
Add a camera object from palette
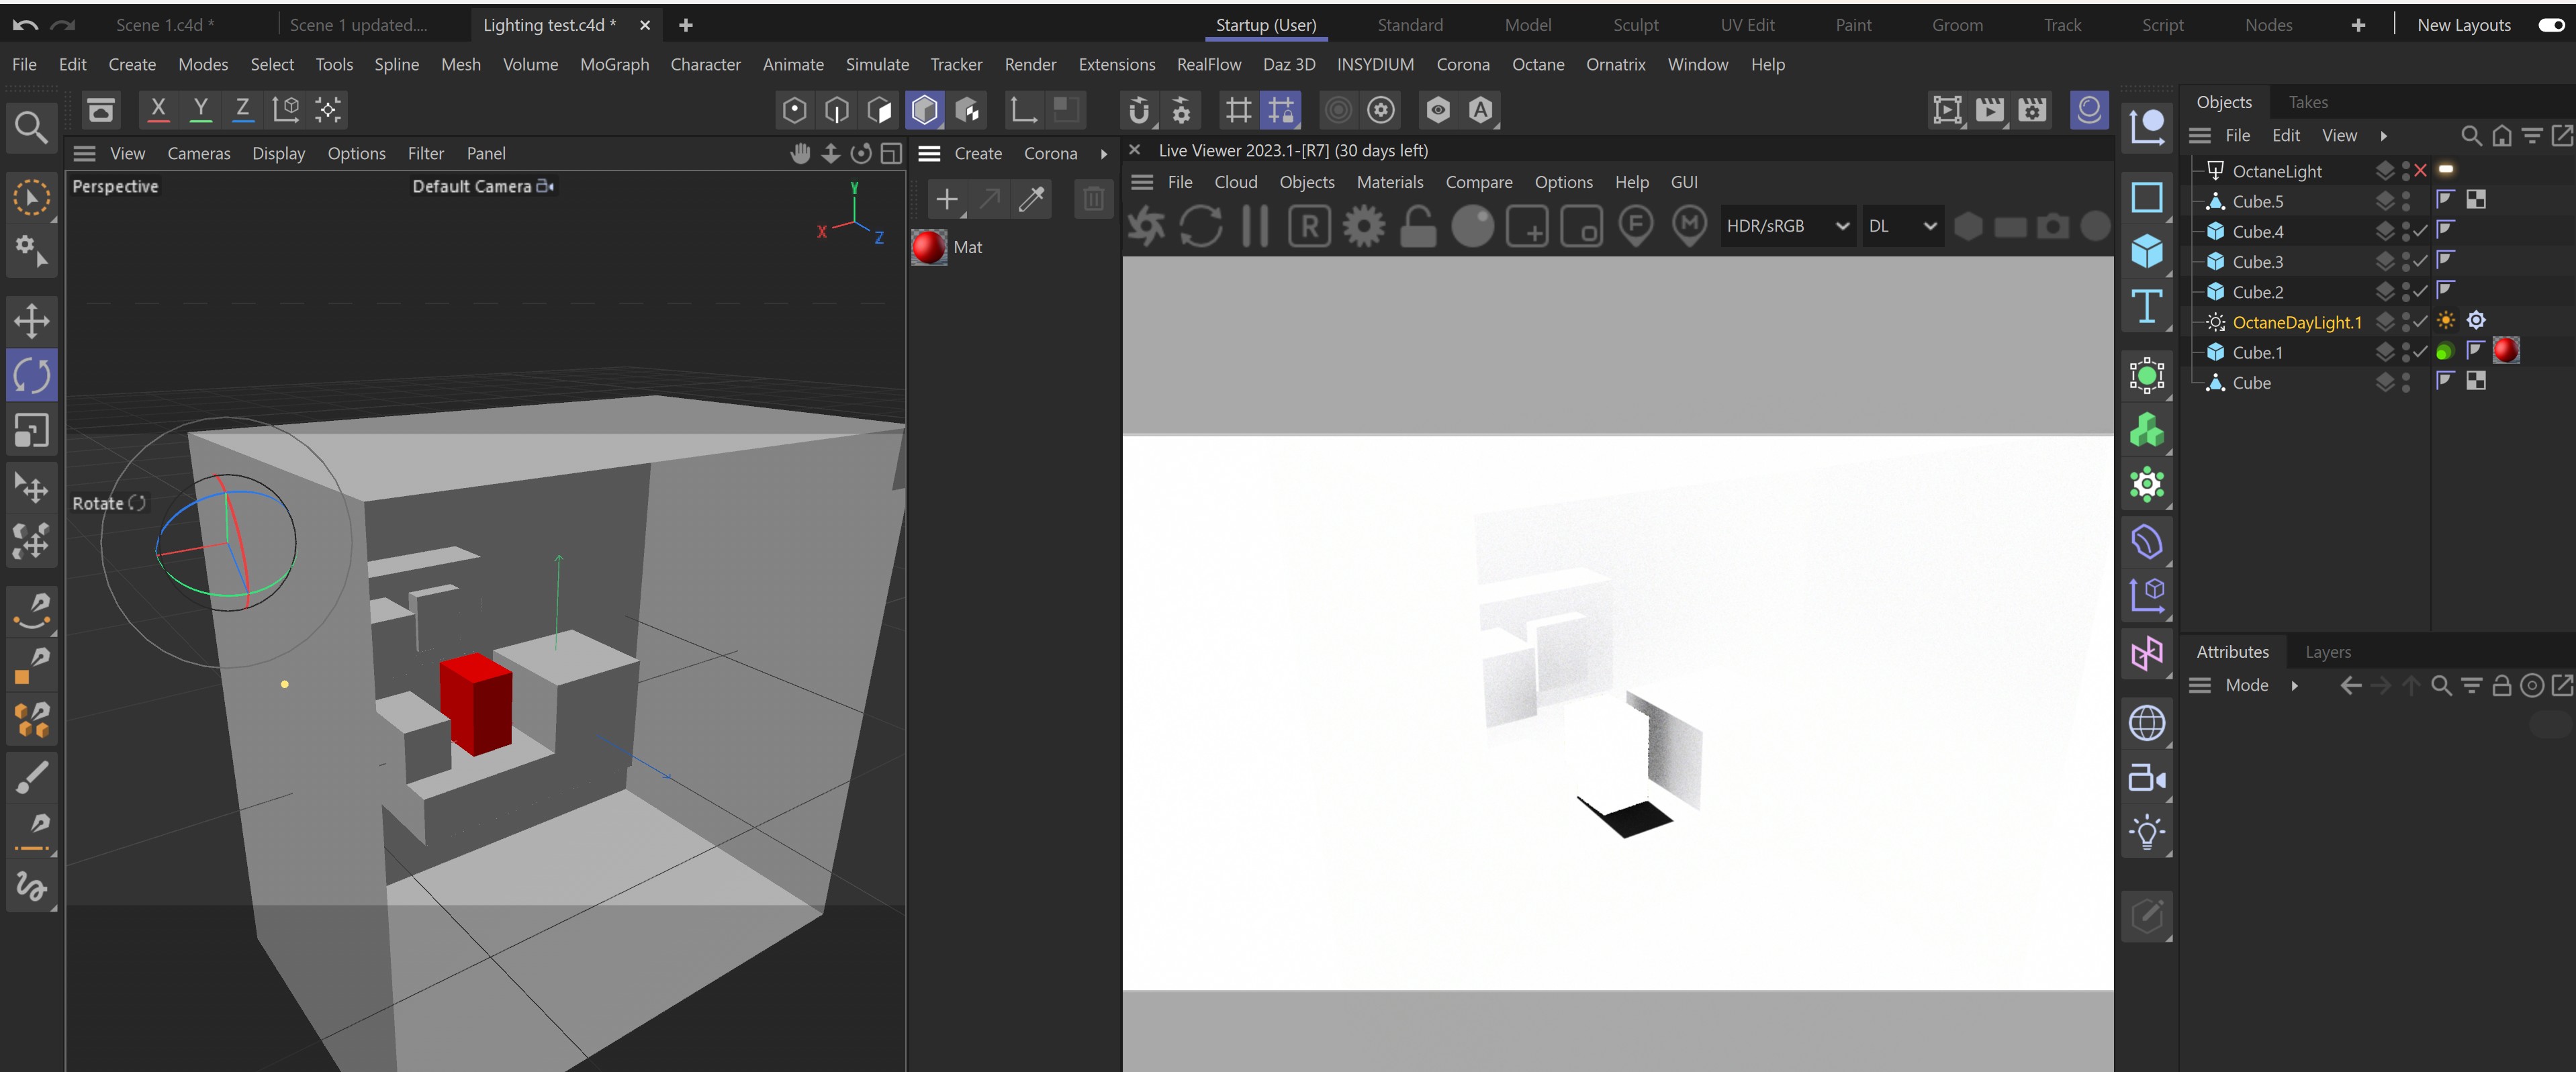[x=2146, y=777]
